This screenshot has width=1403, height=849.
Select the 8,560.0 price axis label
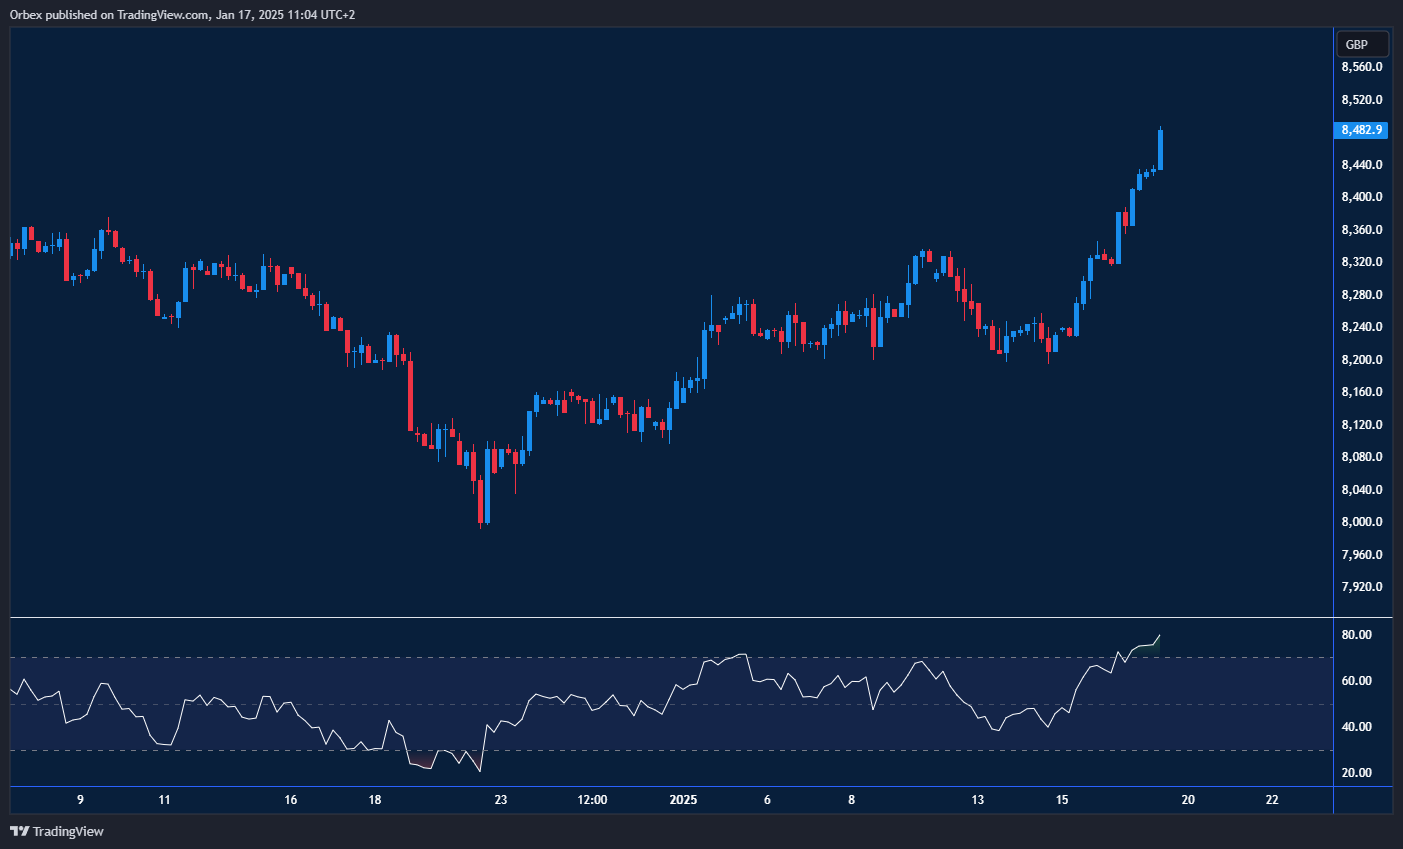pyautogui.click(x=1361, y=67)
